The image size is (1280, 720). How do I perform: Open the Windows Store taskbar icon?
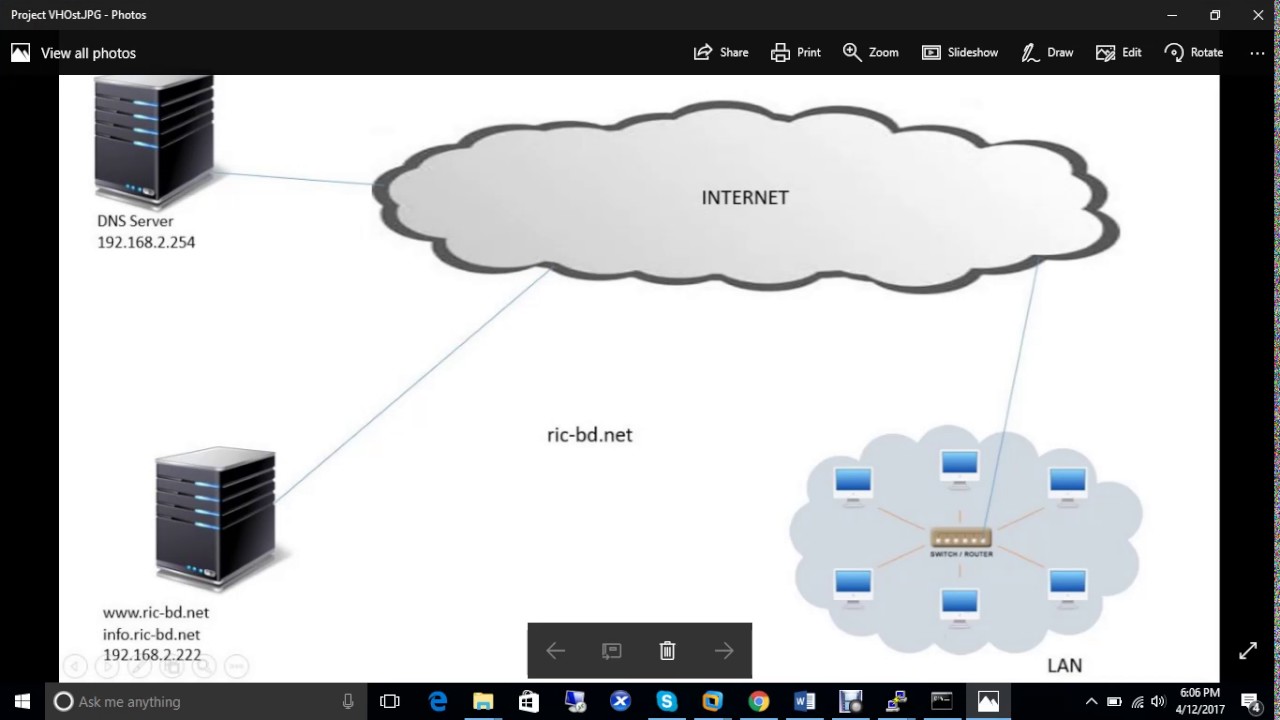529,701
